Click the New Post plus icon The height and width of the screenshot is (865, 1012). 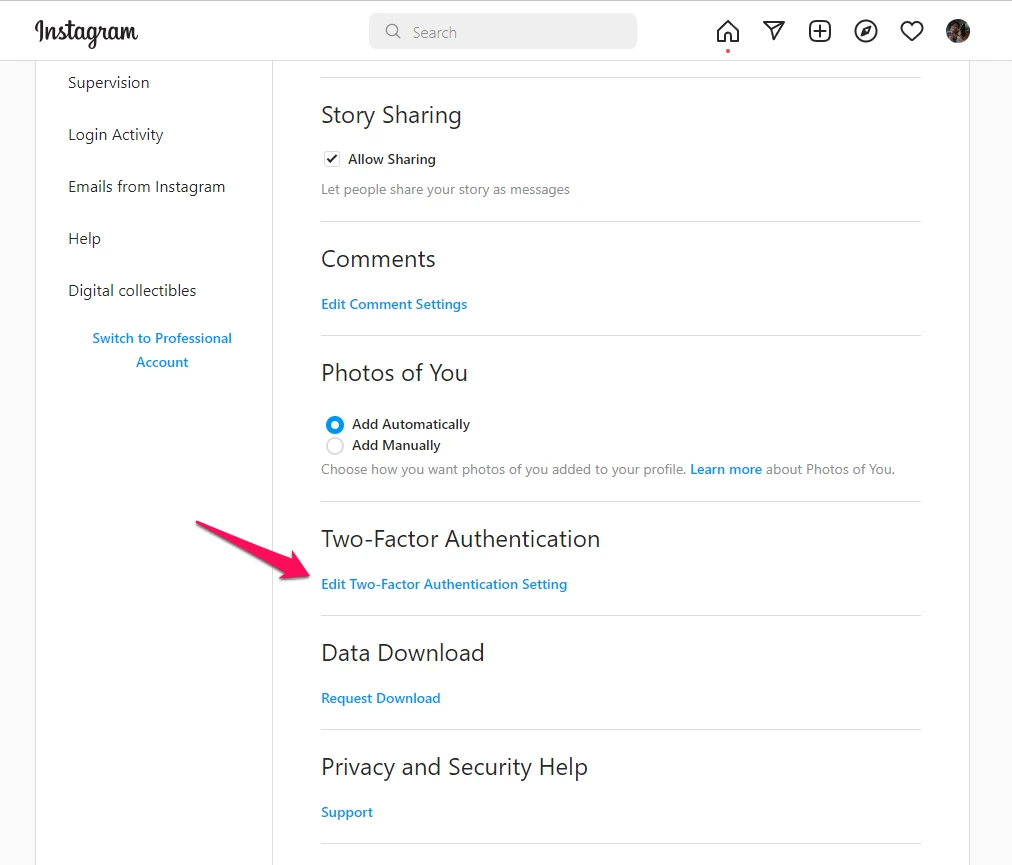(820, 31)
